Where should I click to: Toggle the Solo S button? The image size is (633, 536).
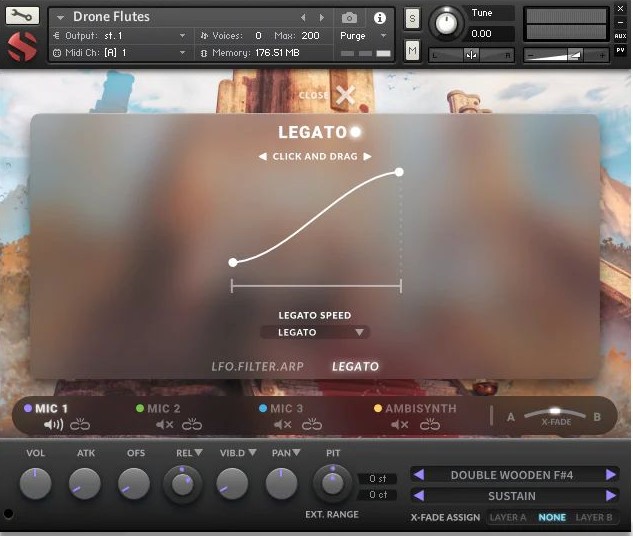click(412, 18)
